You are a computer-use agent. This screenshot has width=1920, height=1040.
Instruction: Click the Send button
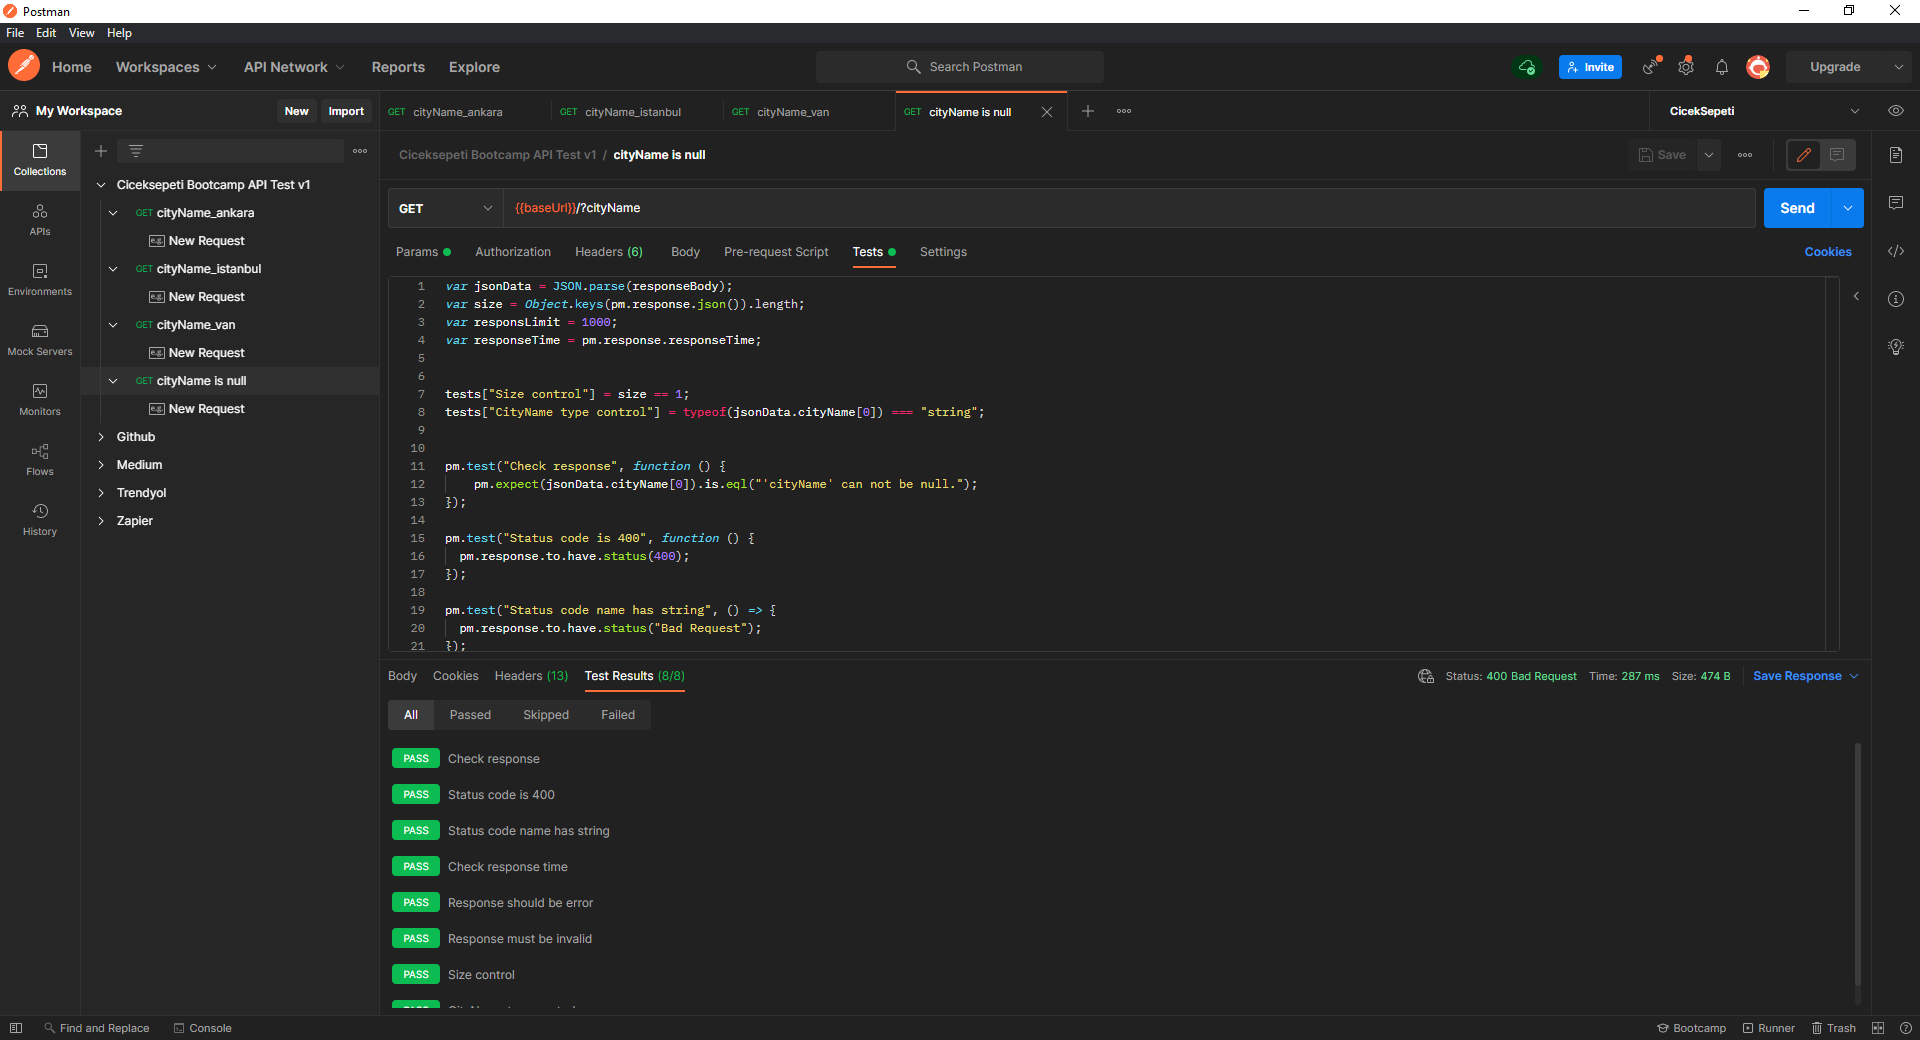[x=1797, y=208]
